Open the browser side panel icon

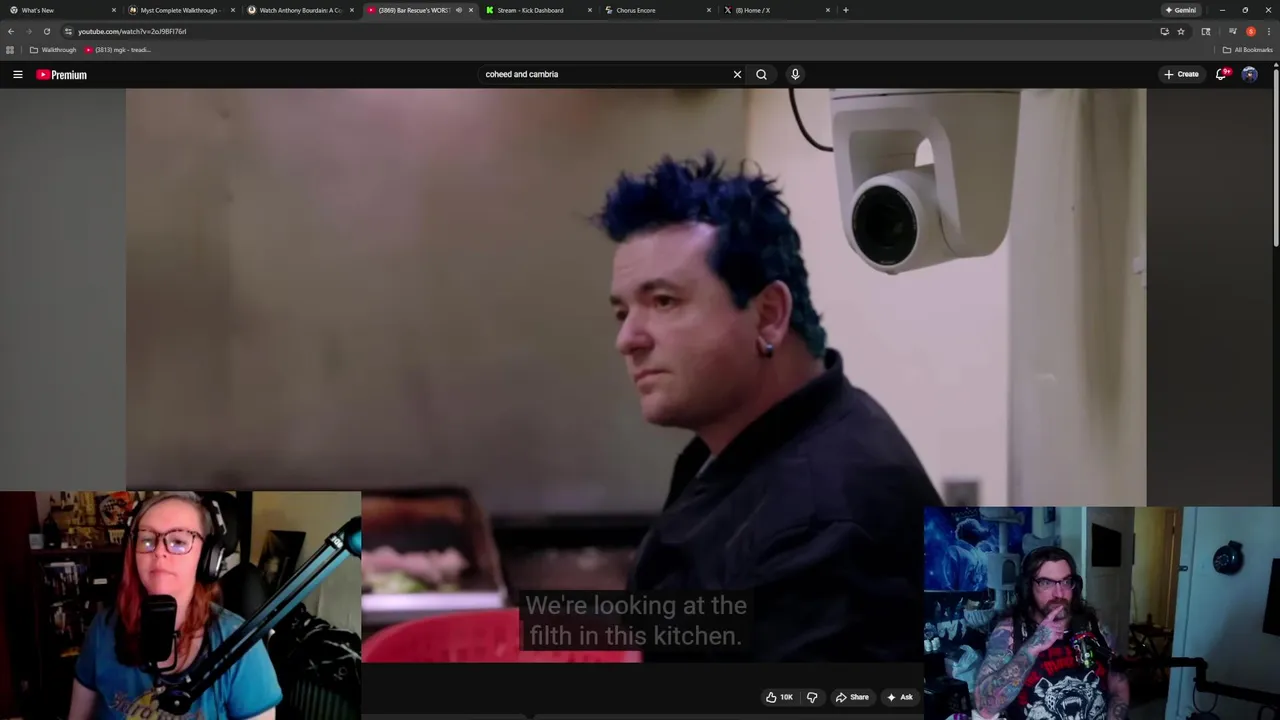[1205, 31]
